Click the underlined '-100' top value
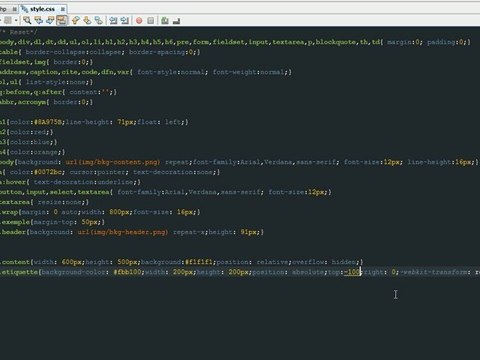 click(352, 272)
